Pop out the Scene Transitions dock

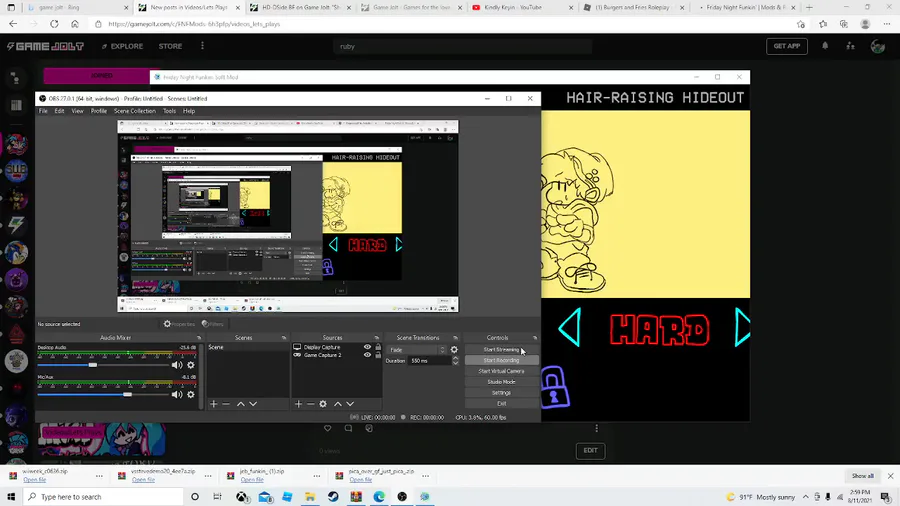tap(455, 338)
